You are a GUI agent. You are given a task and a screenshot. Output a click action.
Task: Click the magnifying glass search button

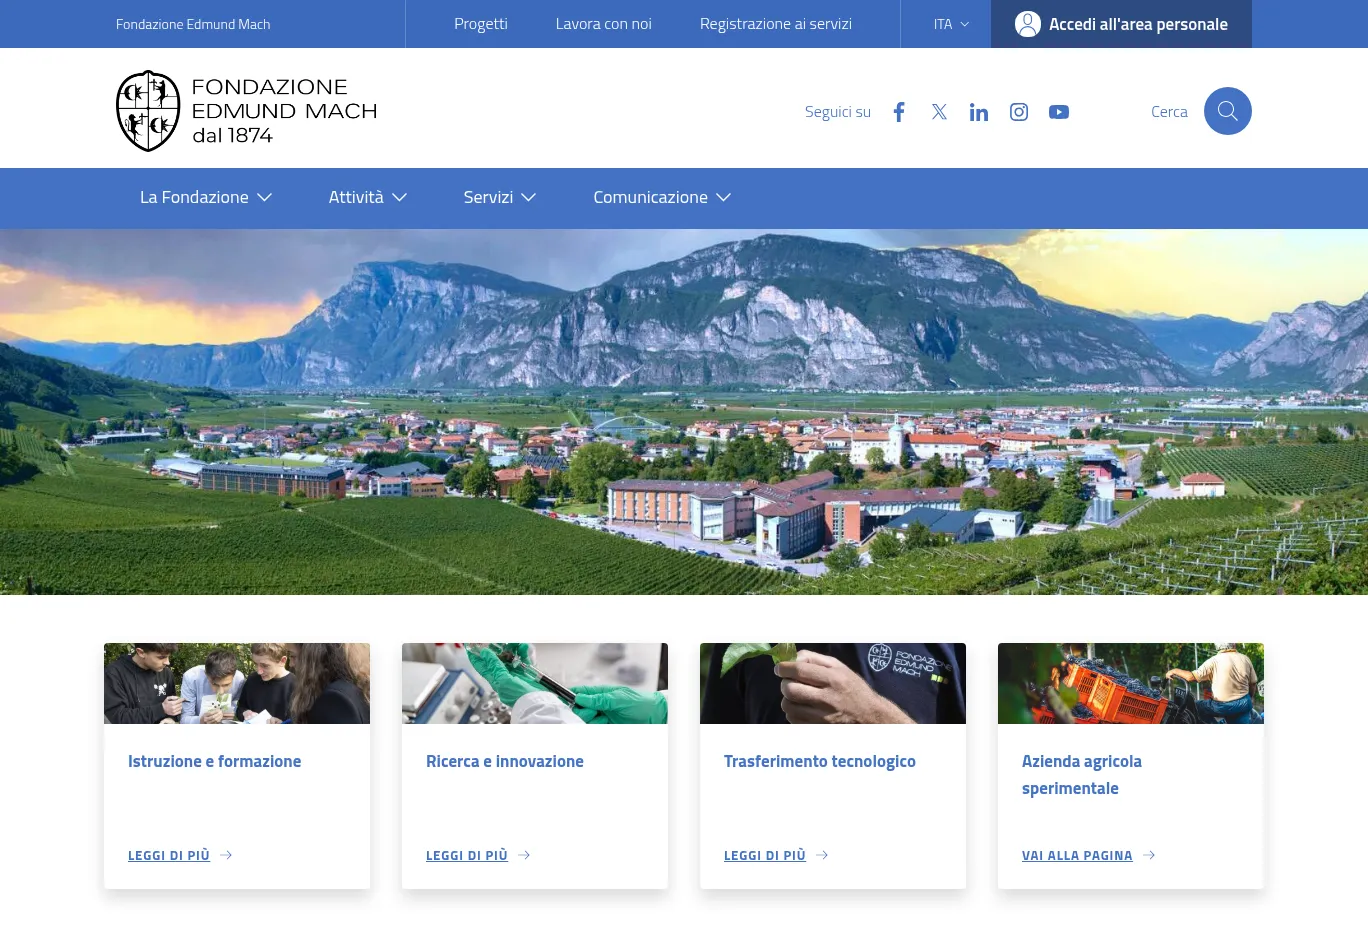click(1227, 111)
